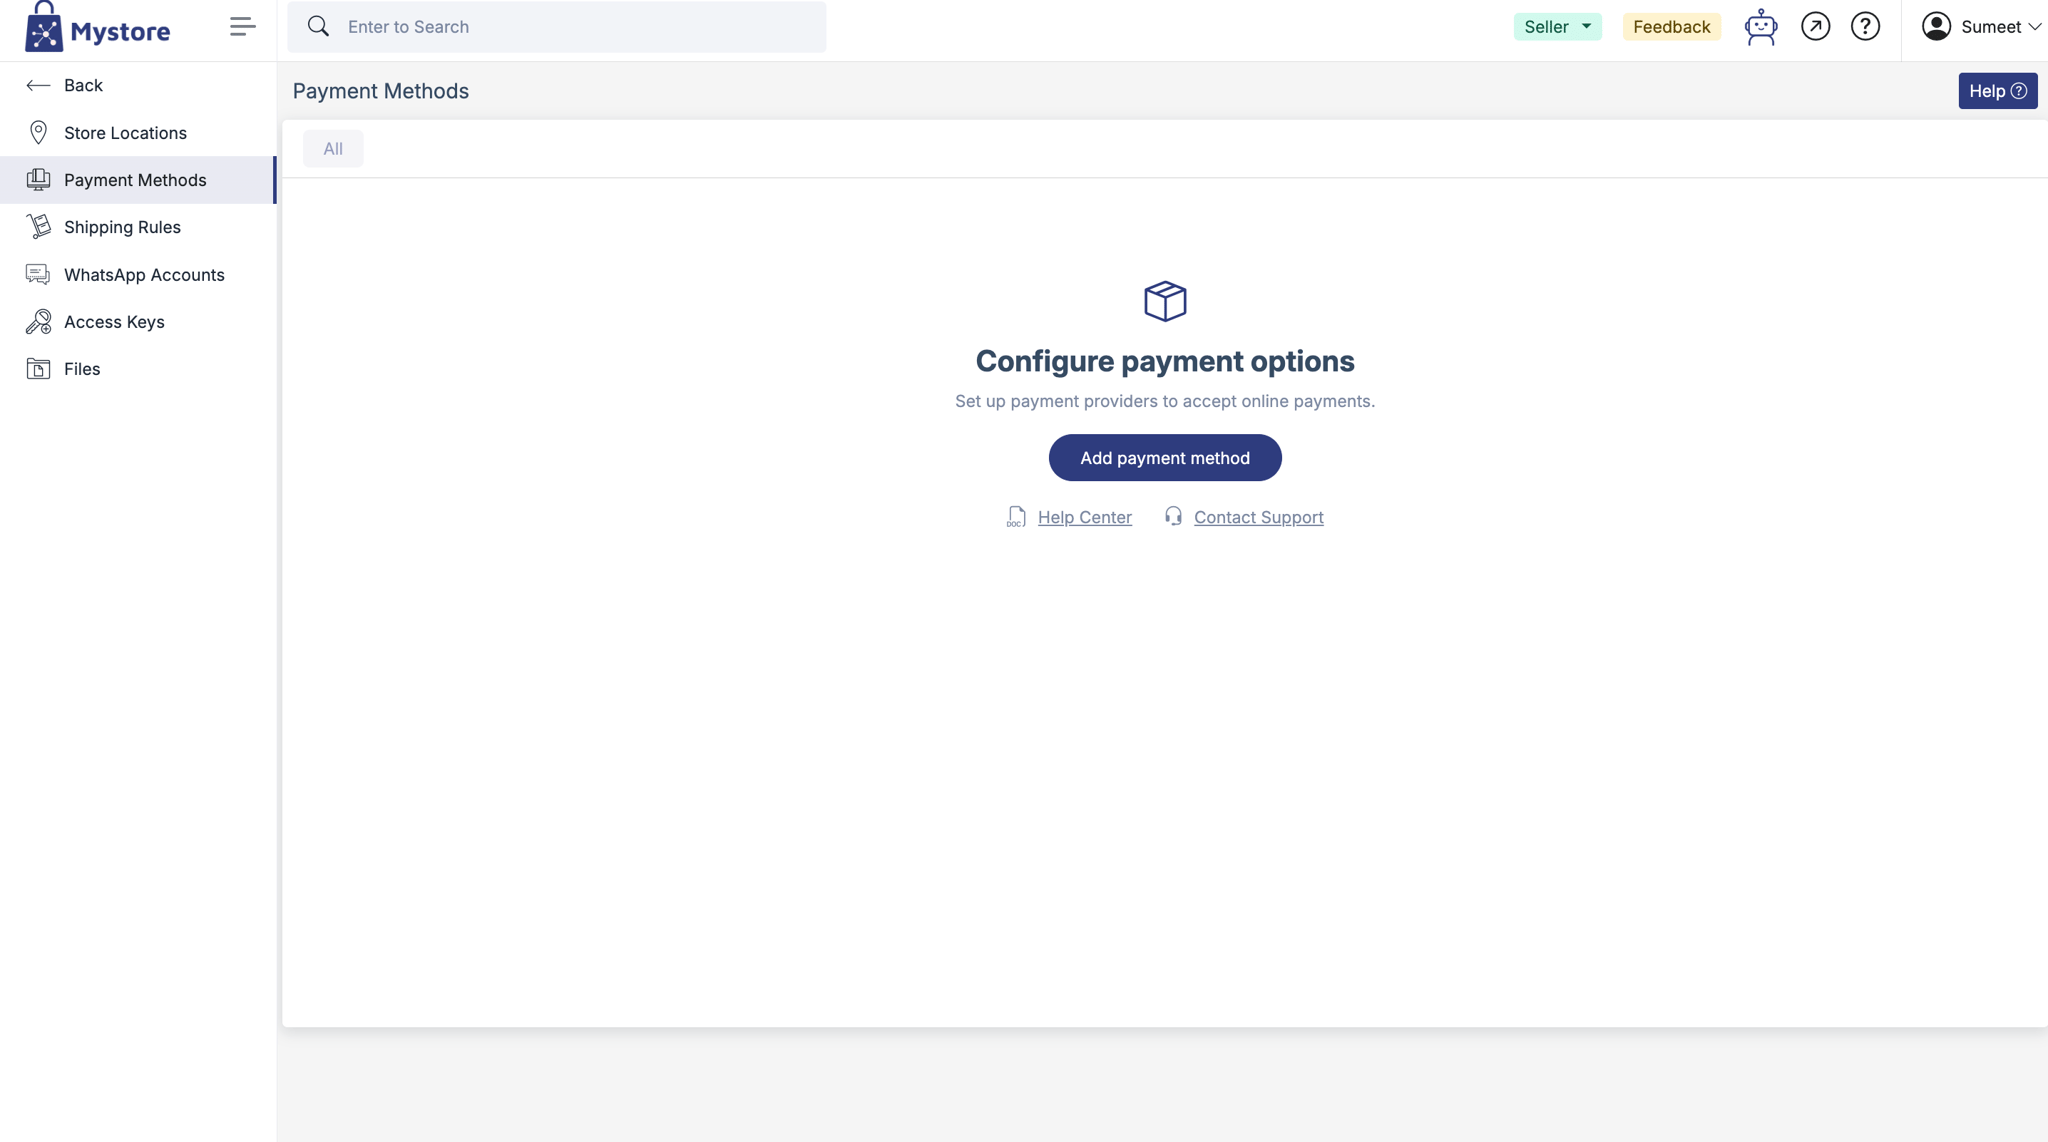Open the Help Center link
Viewport: 2048px width, 1142px height.
pyautogui.click(x=1084, y=517)
